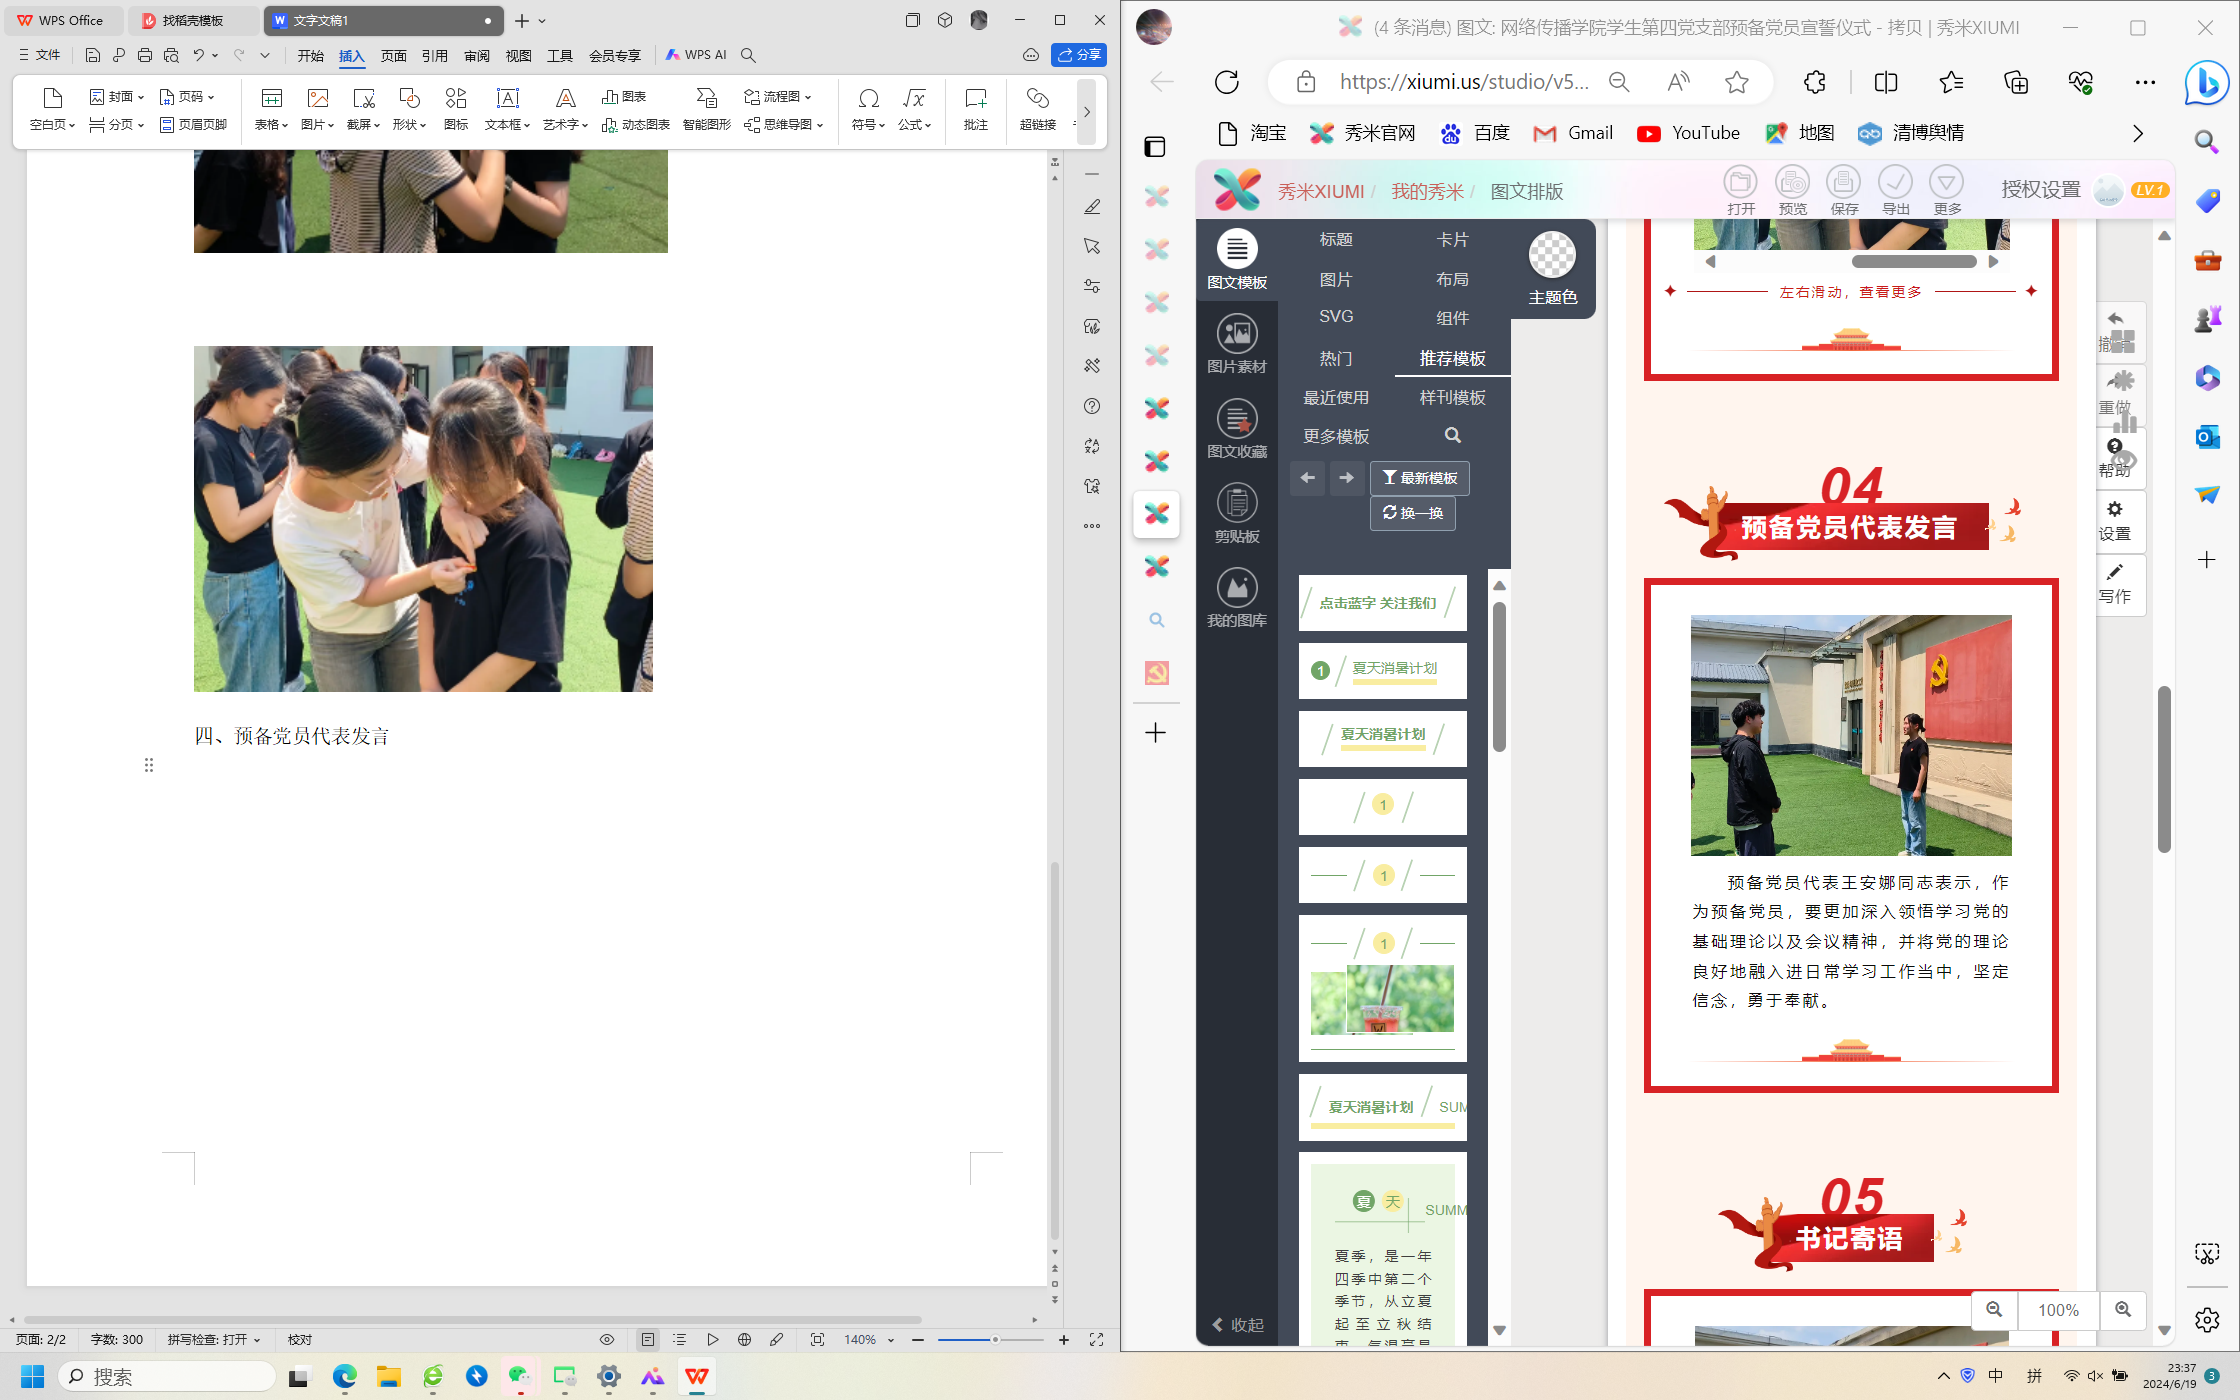Click the Xiumi 导出 export icon
The image size is (2240, 1400).
(x=1896, y=191)
